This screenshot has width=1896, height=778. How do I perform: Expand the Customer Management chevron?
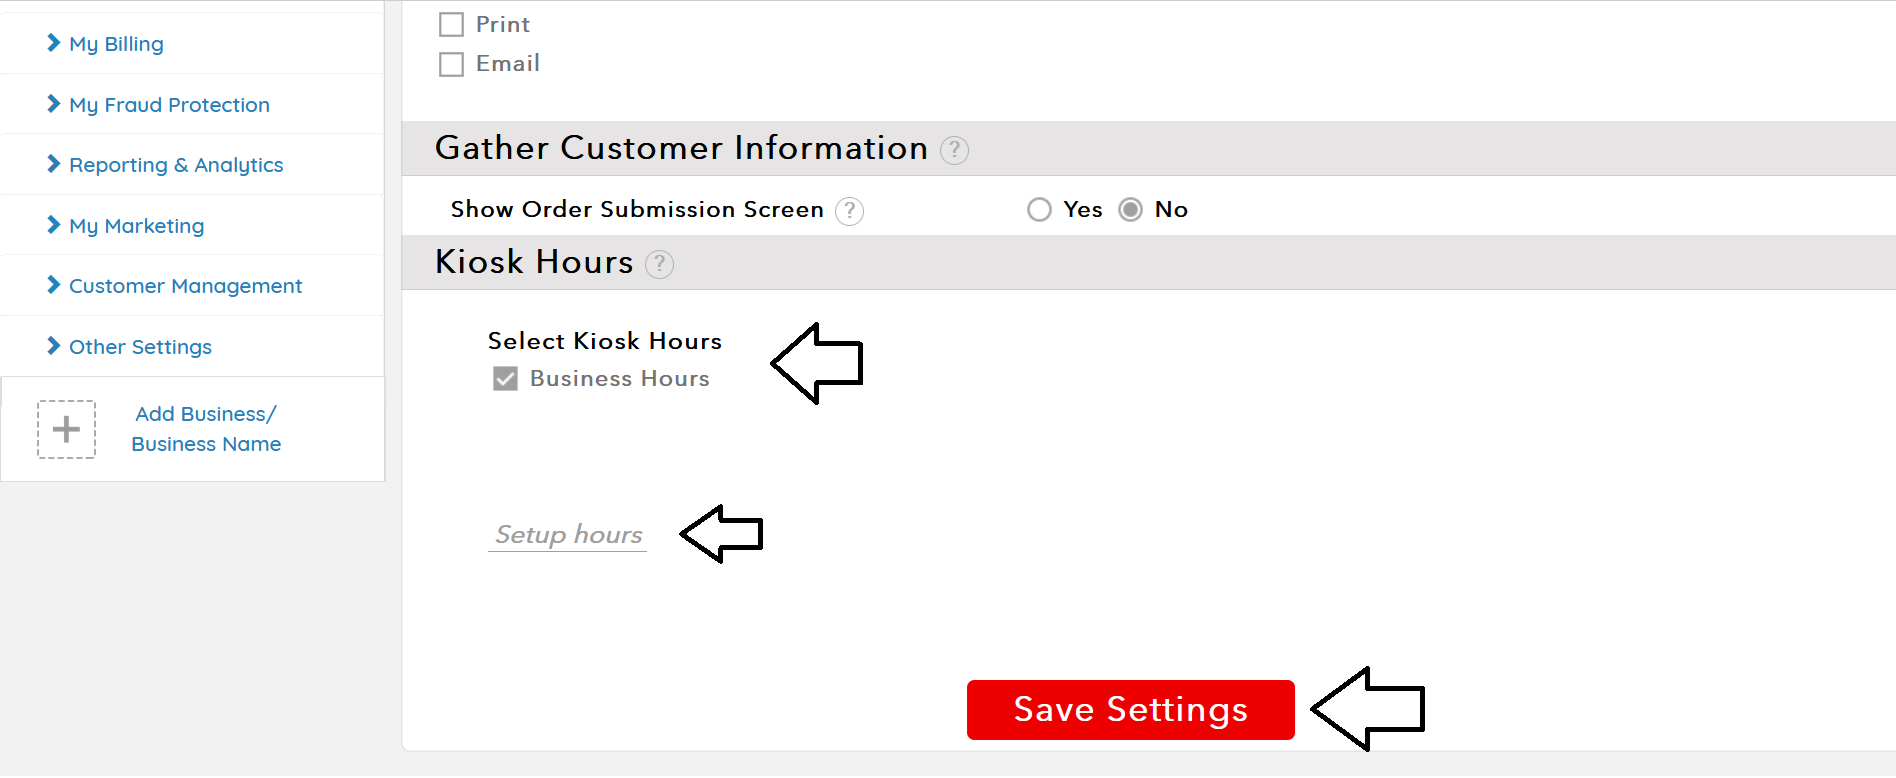54,285
